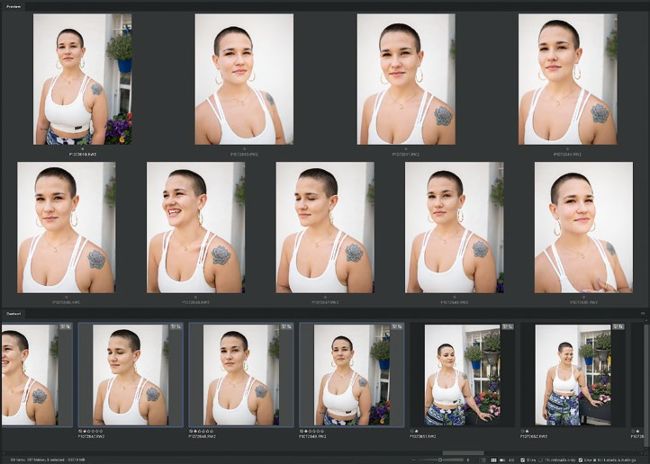Open the Content panel options menu

pyautogui.click(x=643, y=313)
